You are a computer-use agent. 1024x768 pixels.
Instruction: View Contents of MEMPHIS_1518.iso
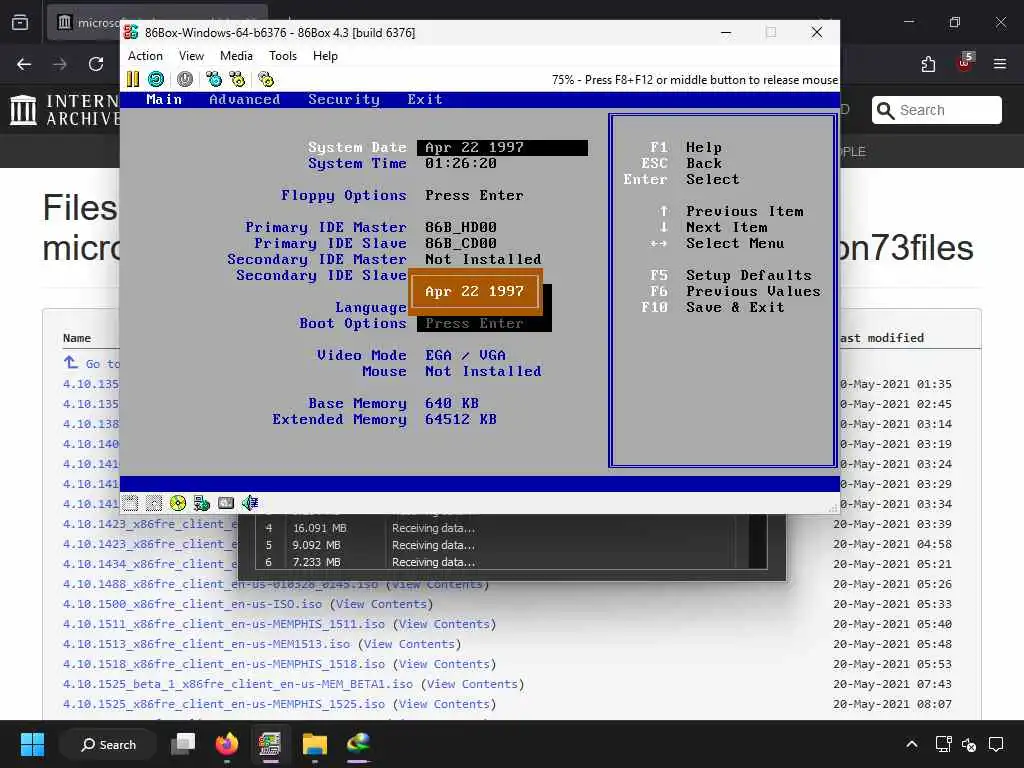click(444, 664)
